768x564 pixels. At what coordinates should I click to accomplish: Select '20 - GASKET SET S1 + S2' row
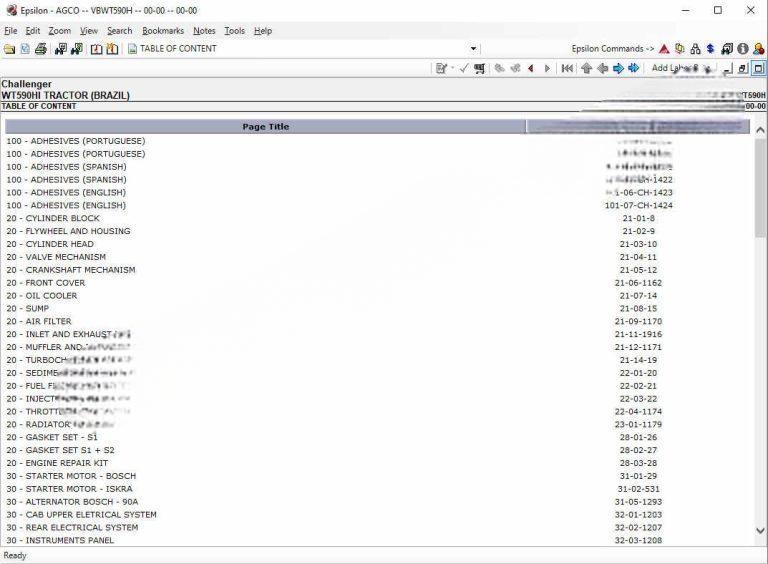click(377, 450)
